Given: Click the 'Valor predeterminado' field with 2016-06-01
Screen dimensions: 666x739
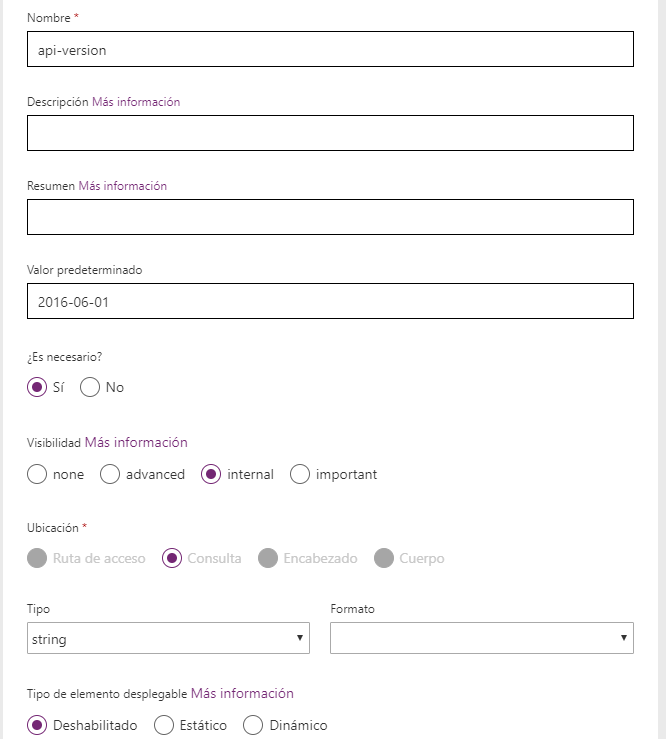Looking at the screenshot, I should (330, 301).
